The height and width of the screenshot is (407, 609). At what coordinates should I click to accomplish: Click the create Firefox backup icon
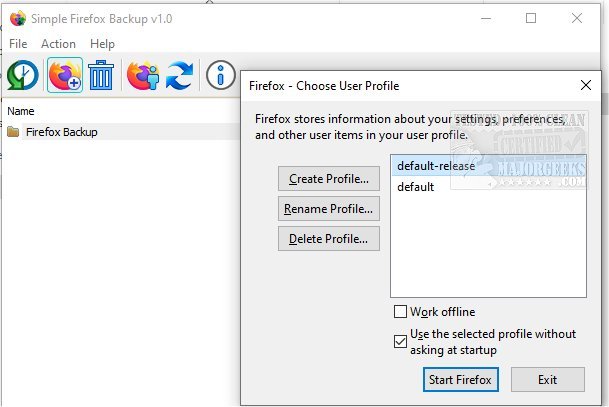coord(65,75)
